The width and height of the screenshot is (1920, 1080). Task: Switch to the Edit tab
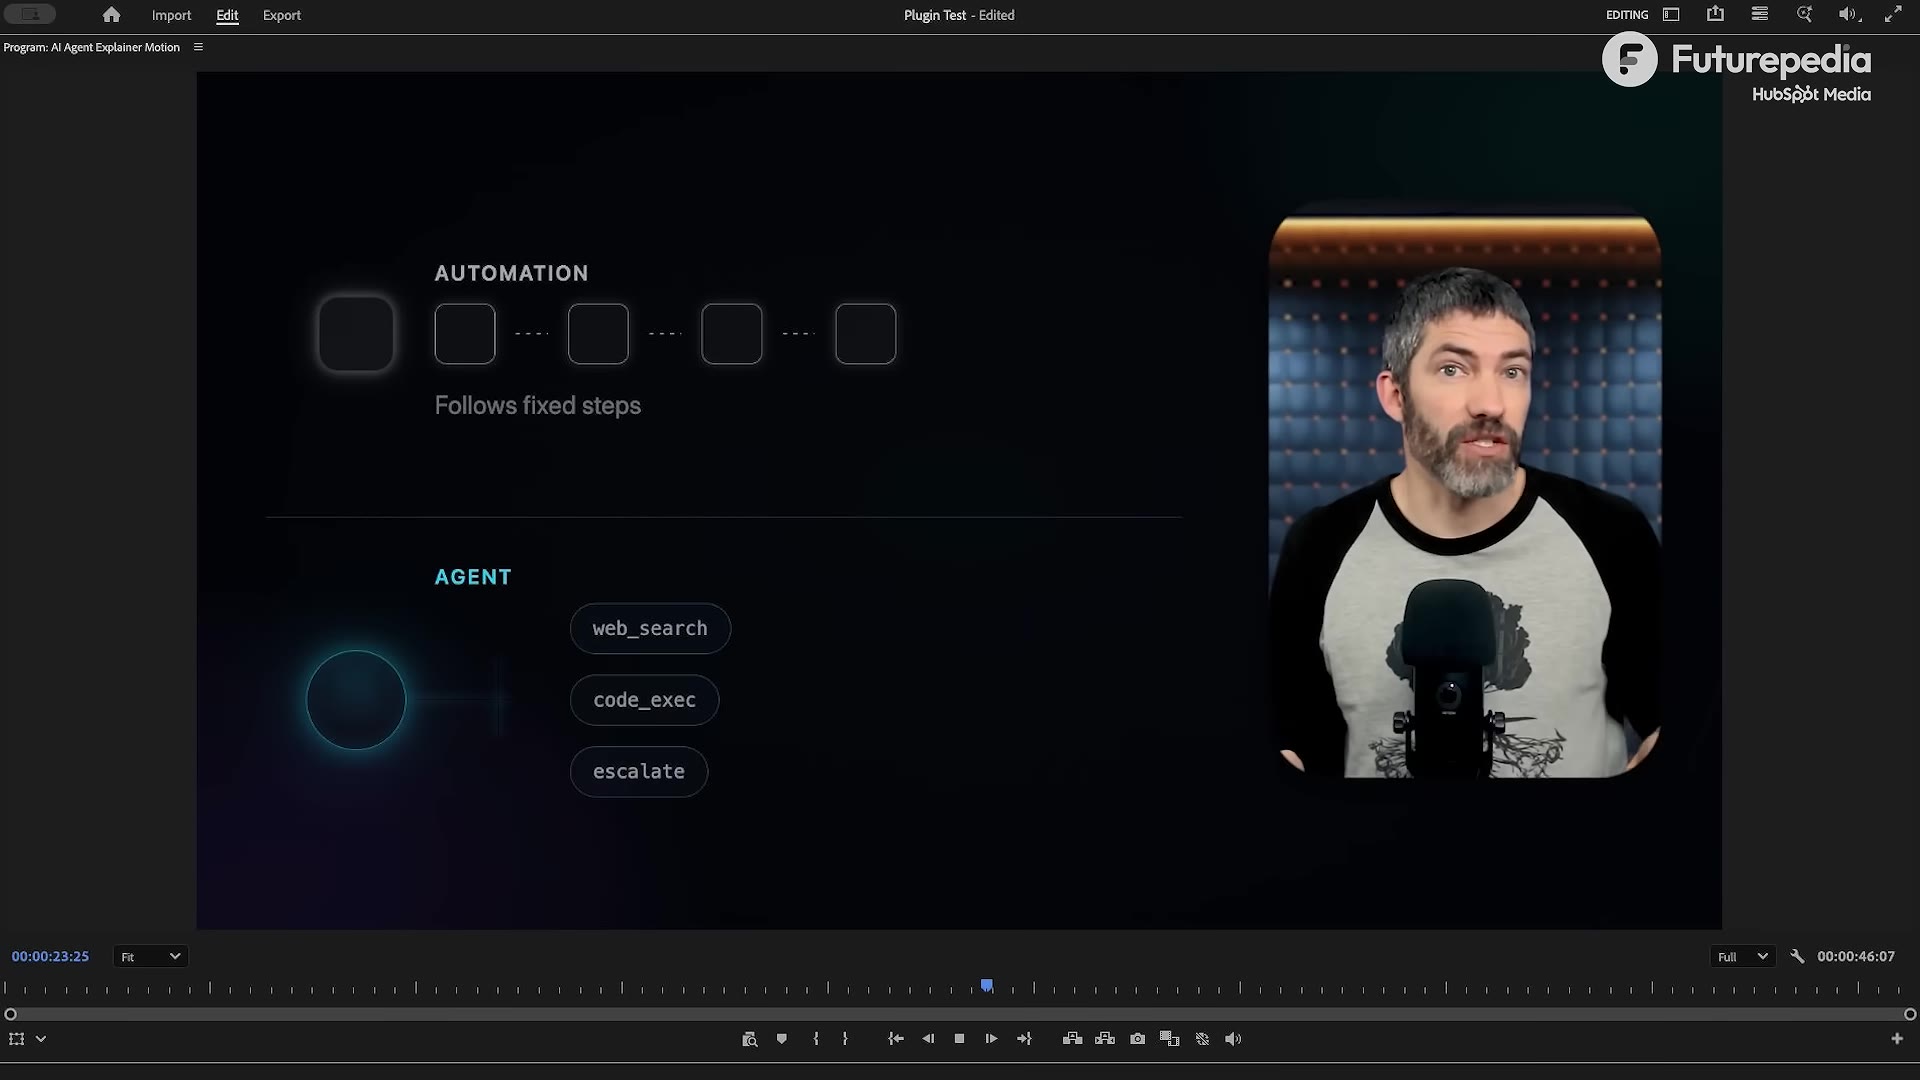click(x=227, y=15)
